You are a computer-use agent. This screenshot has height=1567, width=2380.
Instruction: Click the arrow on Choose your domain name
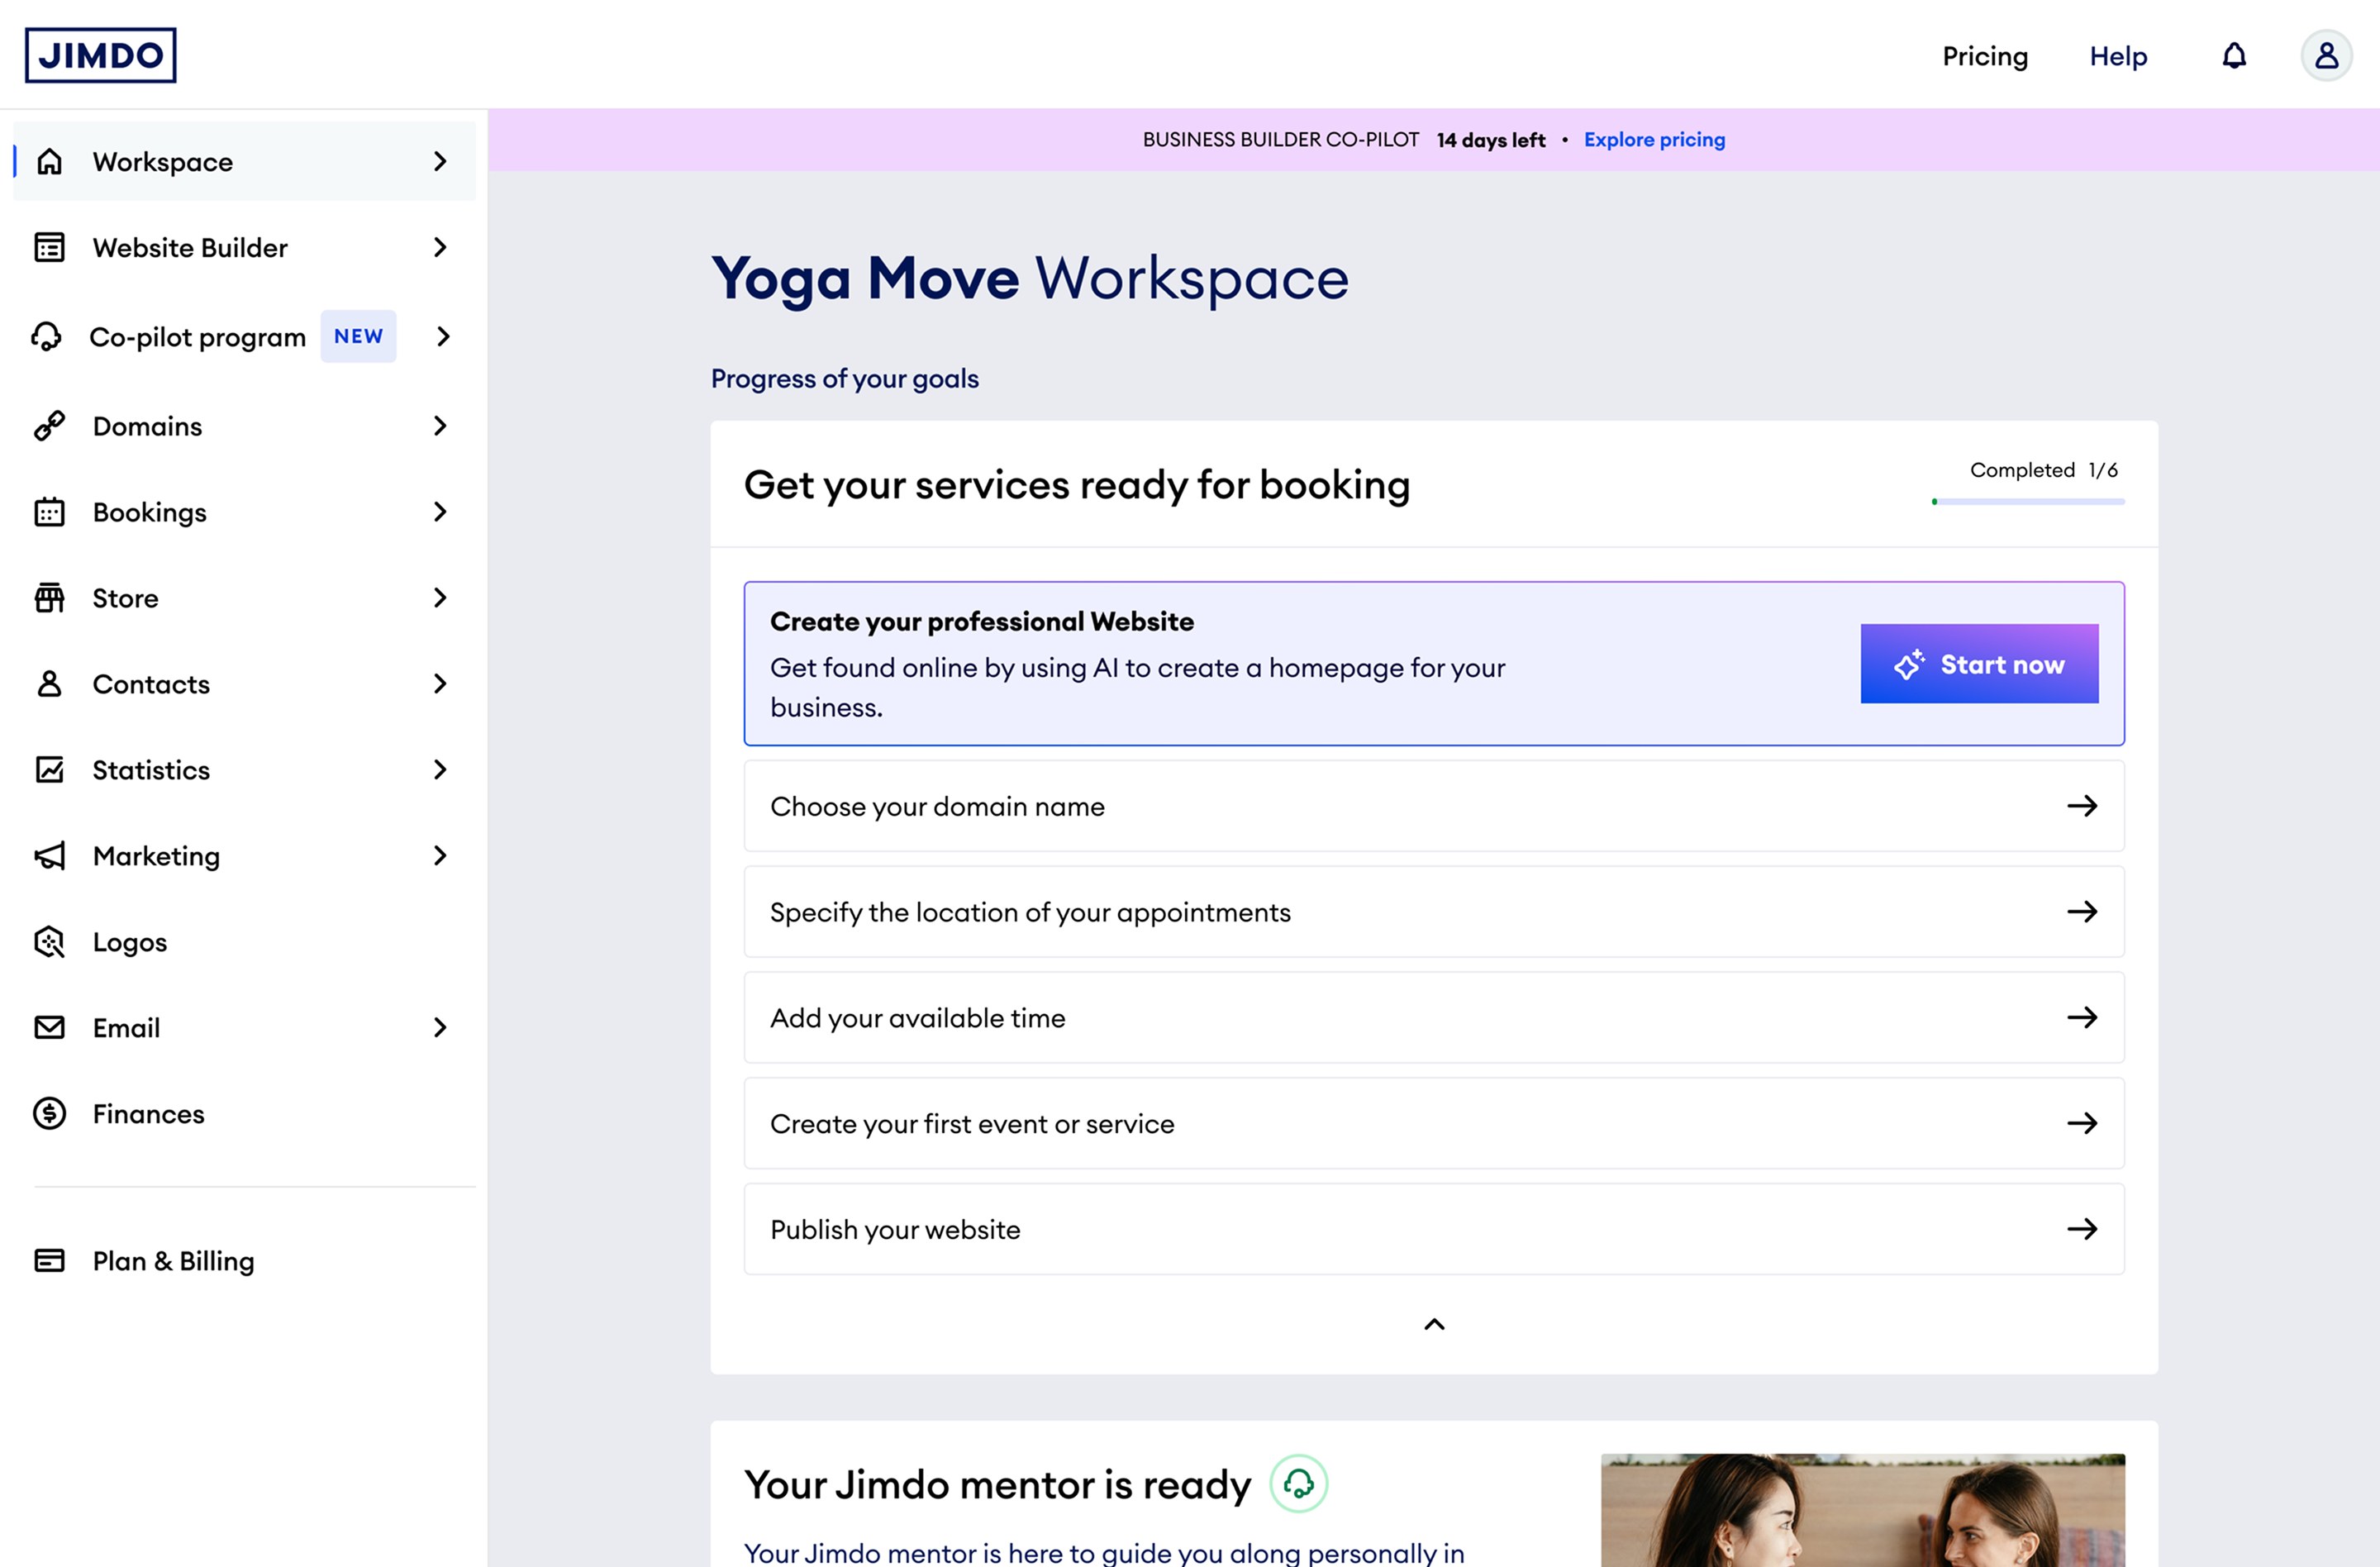coord(2082,806)
